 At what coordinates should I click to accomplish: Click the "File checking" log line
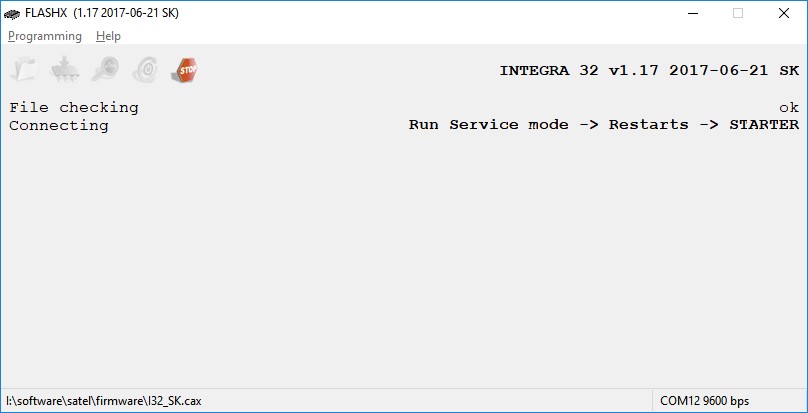[74, 107]
